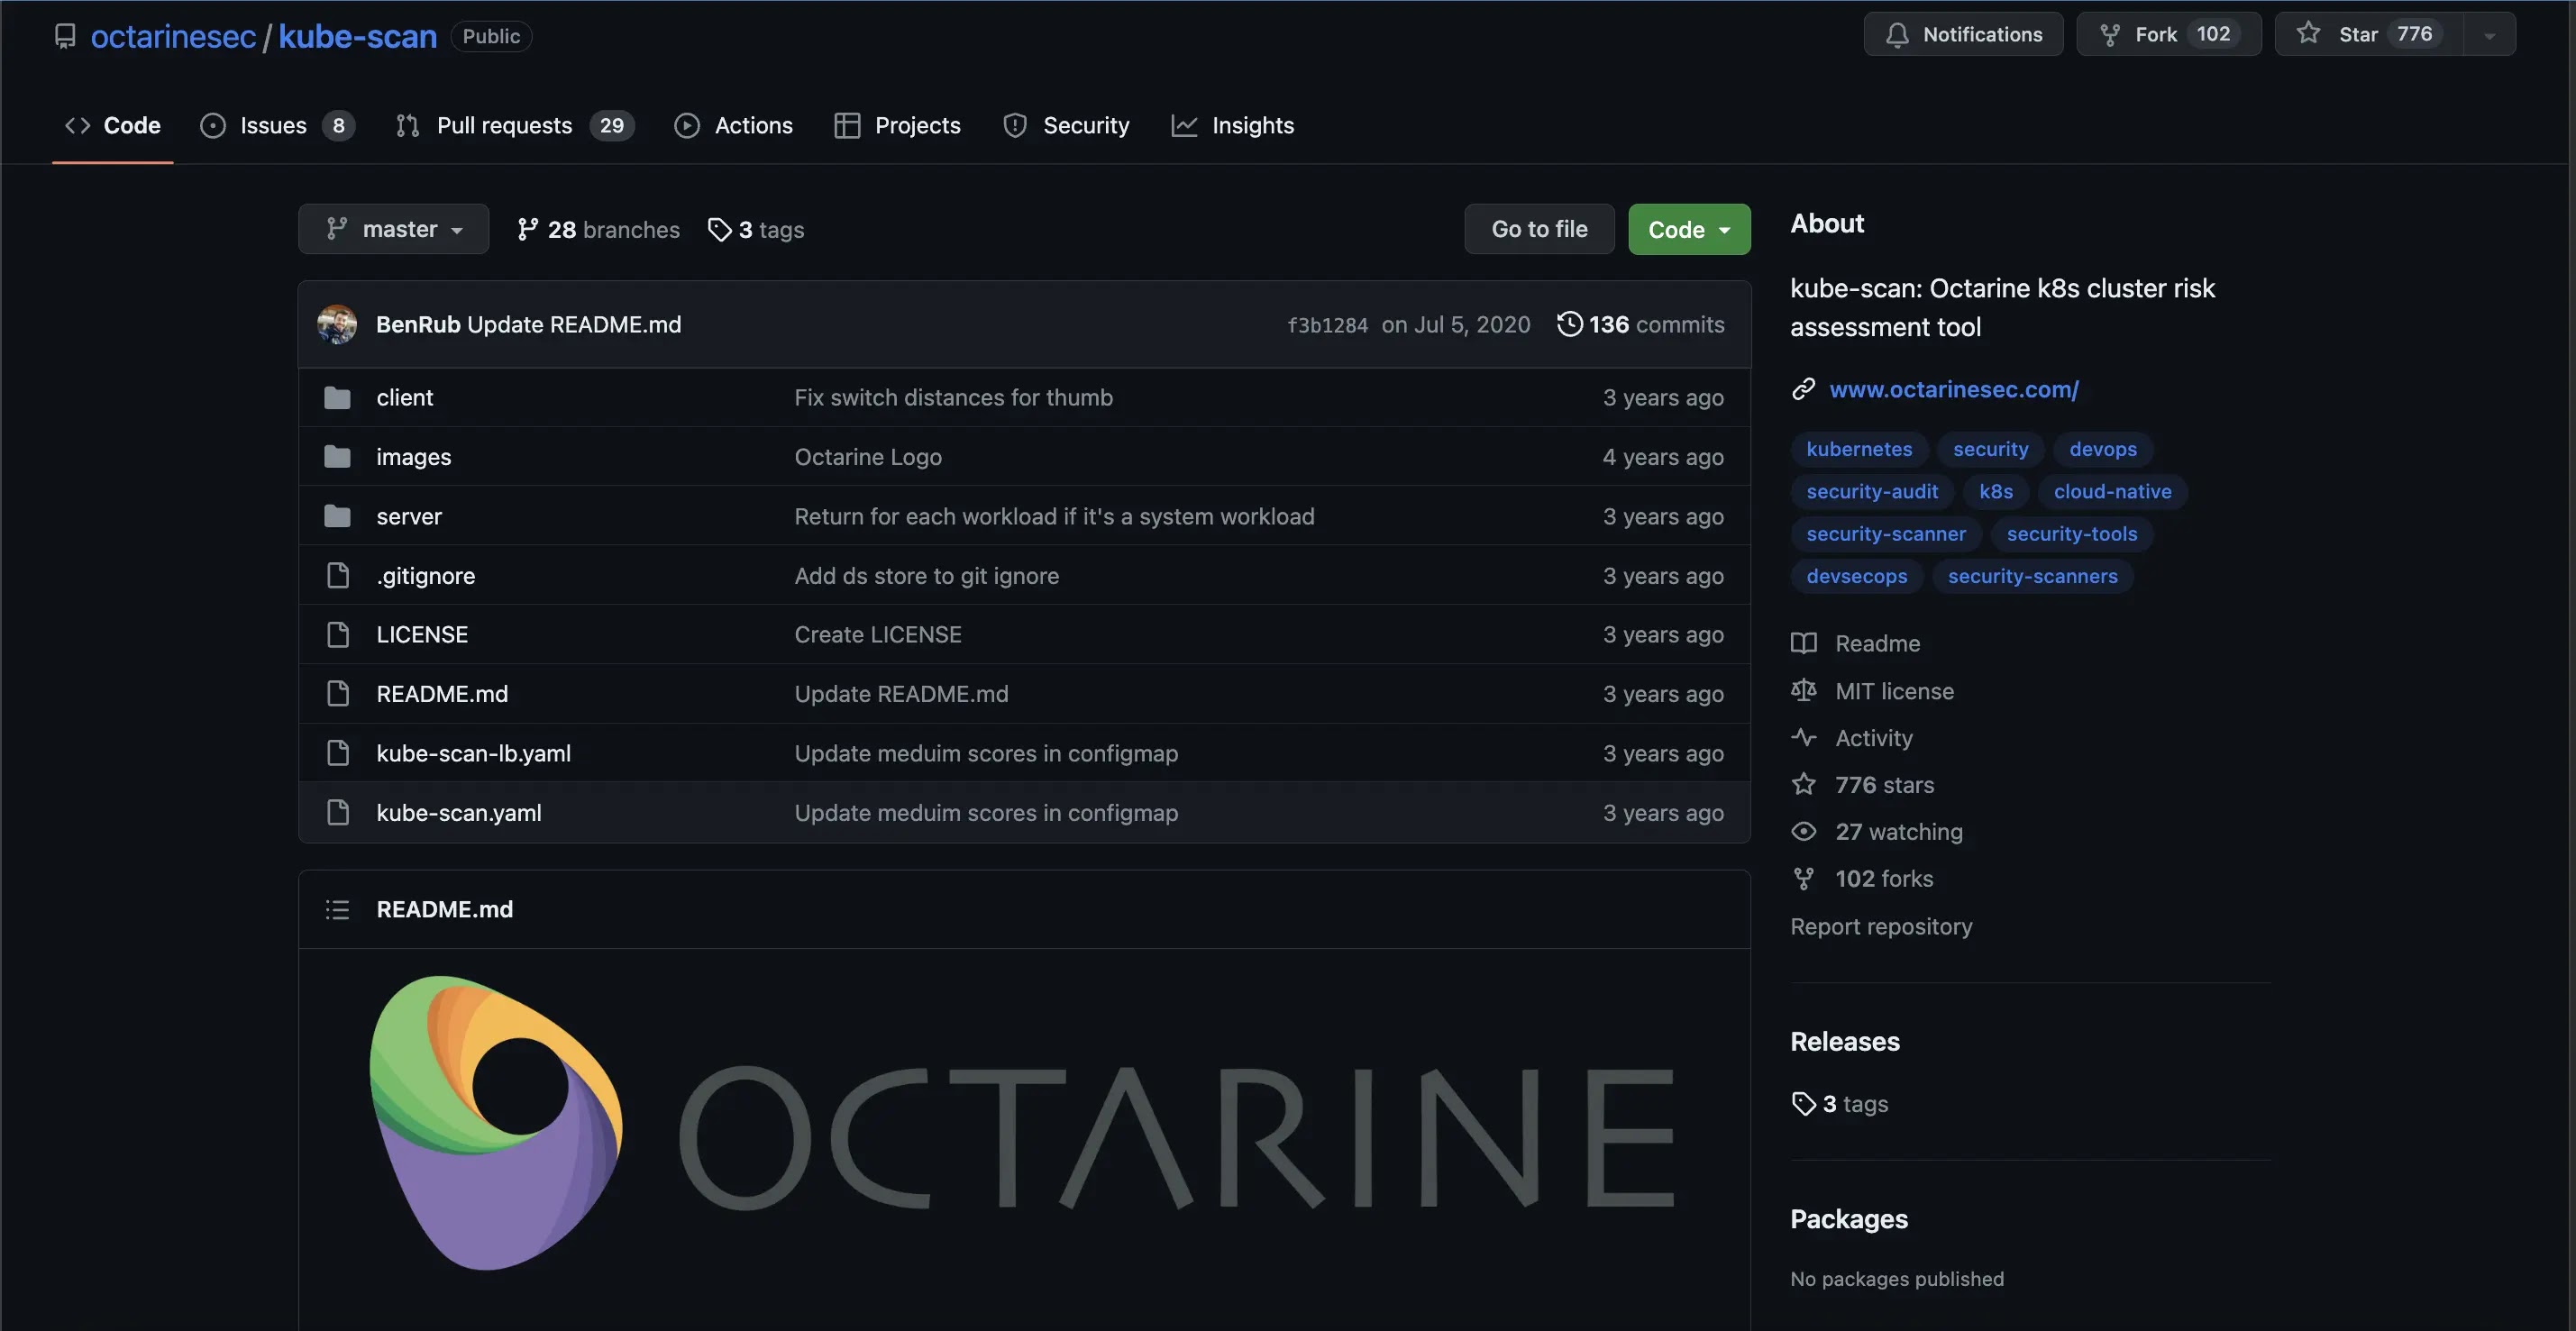Open the octarinesec owner link
The height and width of the screenshot is (1331, 2576).
173,36
